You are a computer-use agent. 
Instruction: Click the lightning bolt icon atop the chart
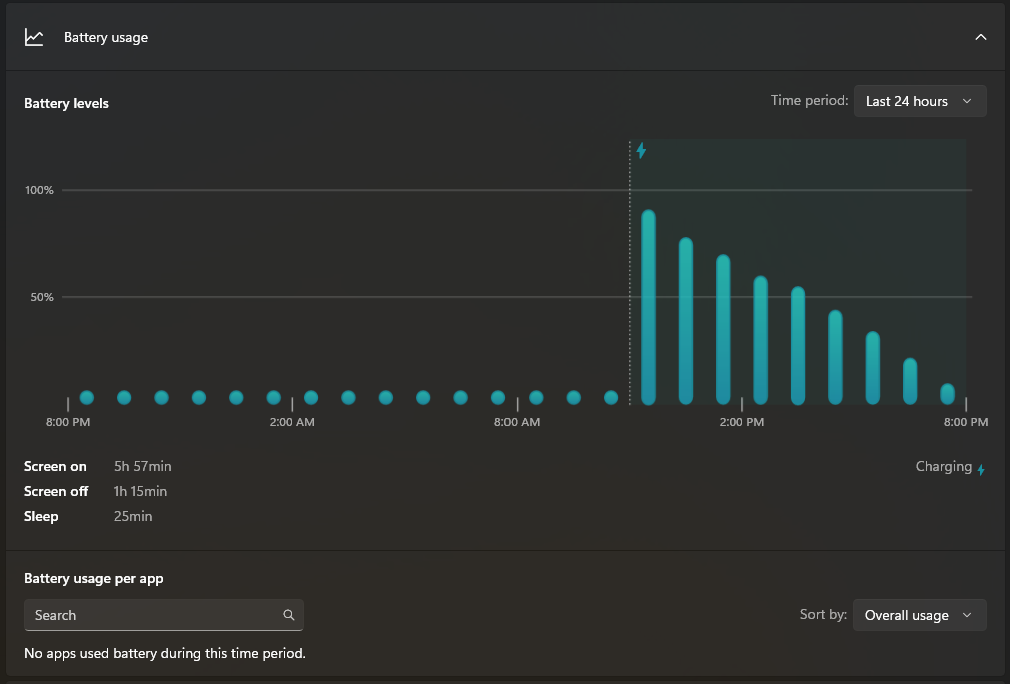click(641, 151)
